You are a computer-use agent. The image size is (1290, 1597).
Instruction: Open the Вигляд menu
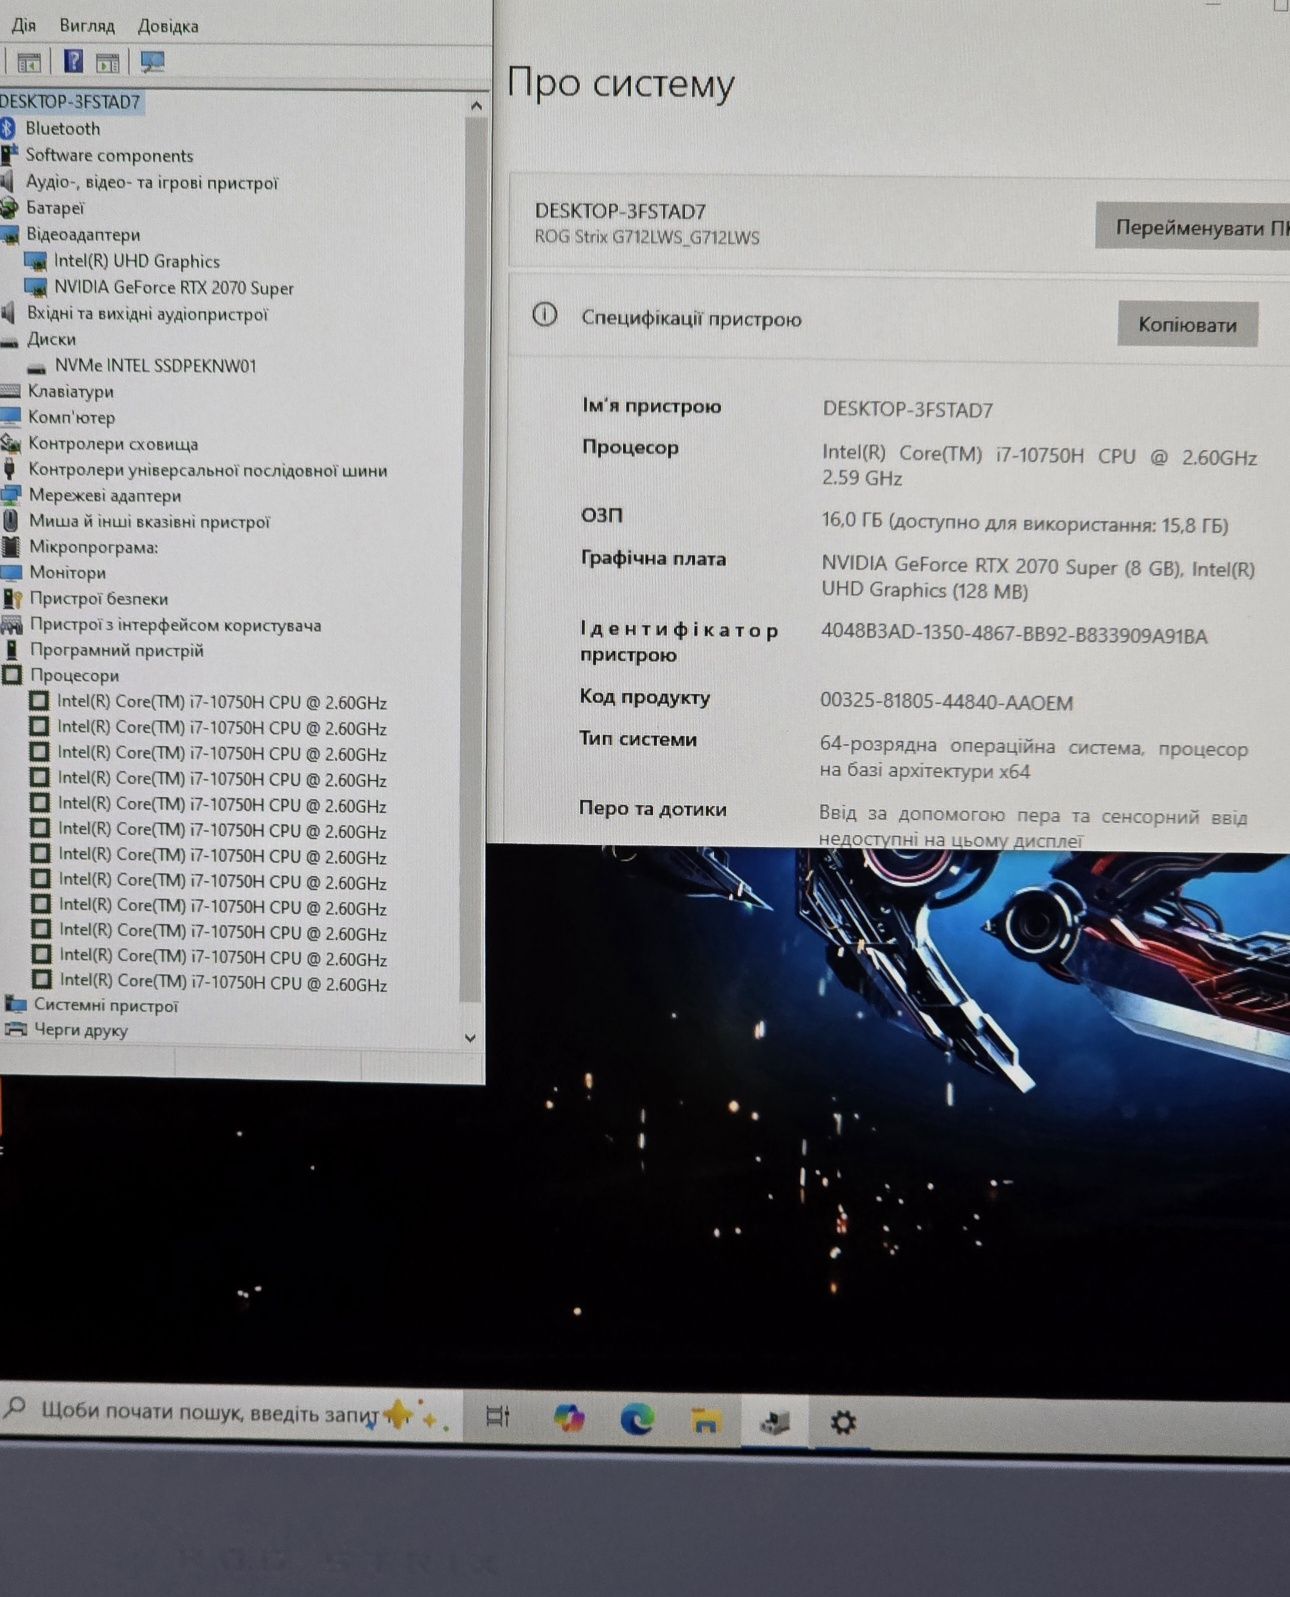[x=87, y=25]
